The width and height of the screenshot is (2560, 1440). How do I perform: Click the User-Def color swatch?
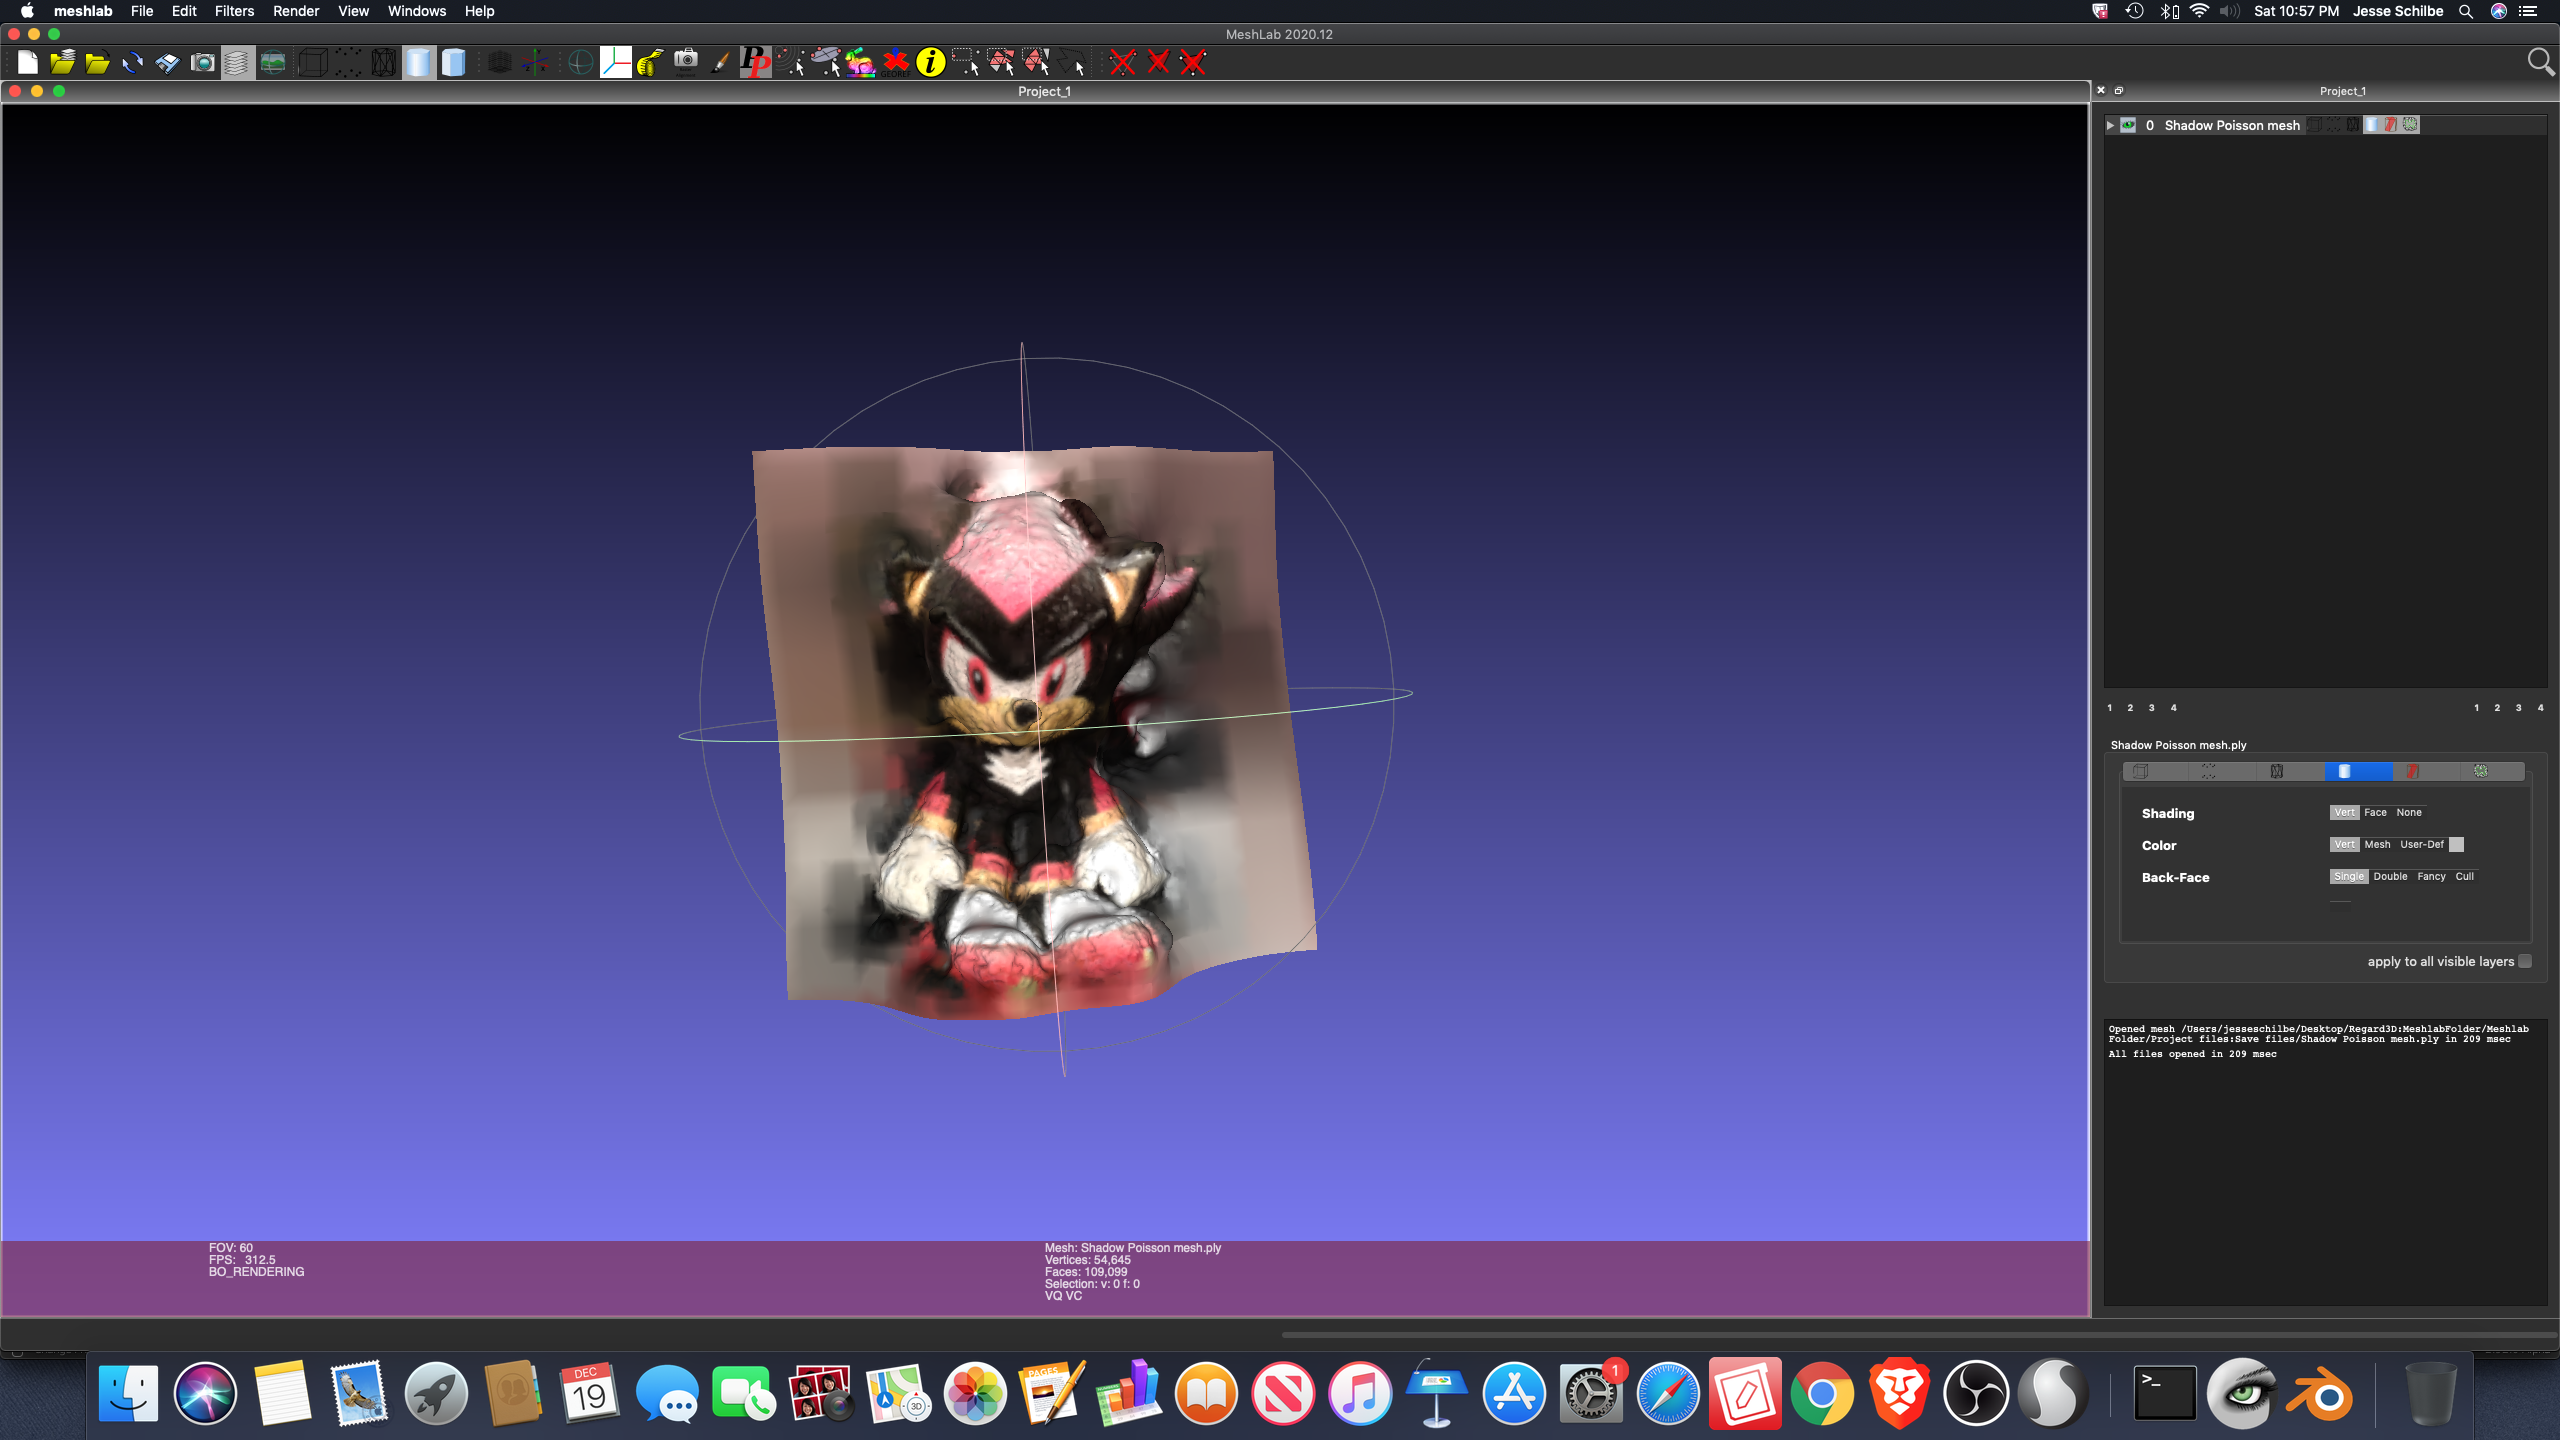click(x=2456, y=844)
